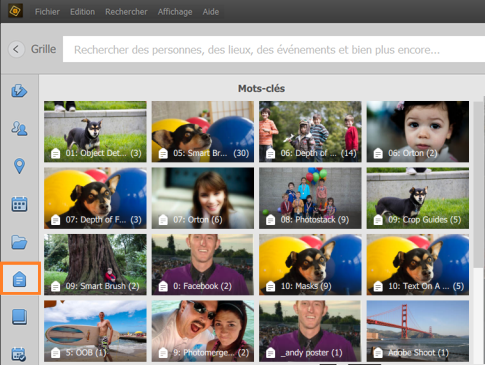The image size is (485, 365).
Task: Open the Rechercher menu
Action: click(126, 12)
